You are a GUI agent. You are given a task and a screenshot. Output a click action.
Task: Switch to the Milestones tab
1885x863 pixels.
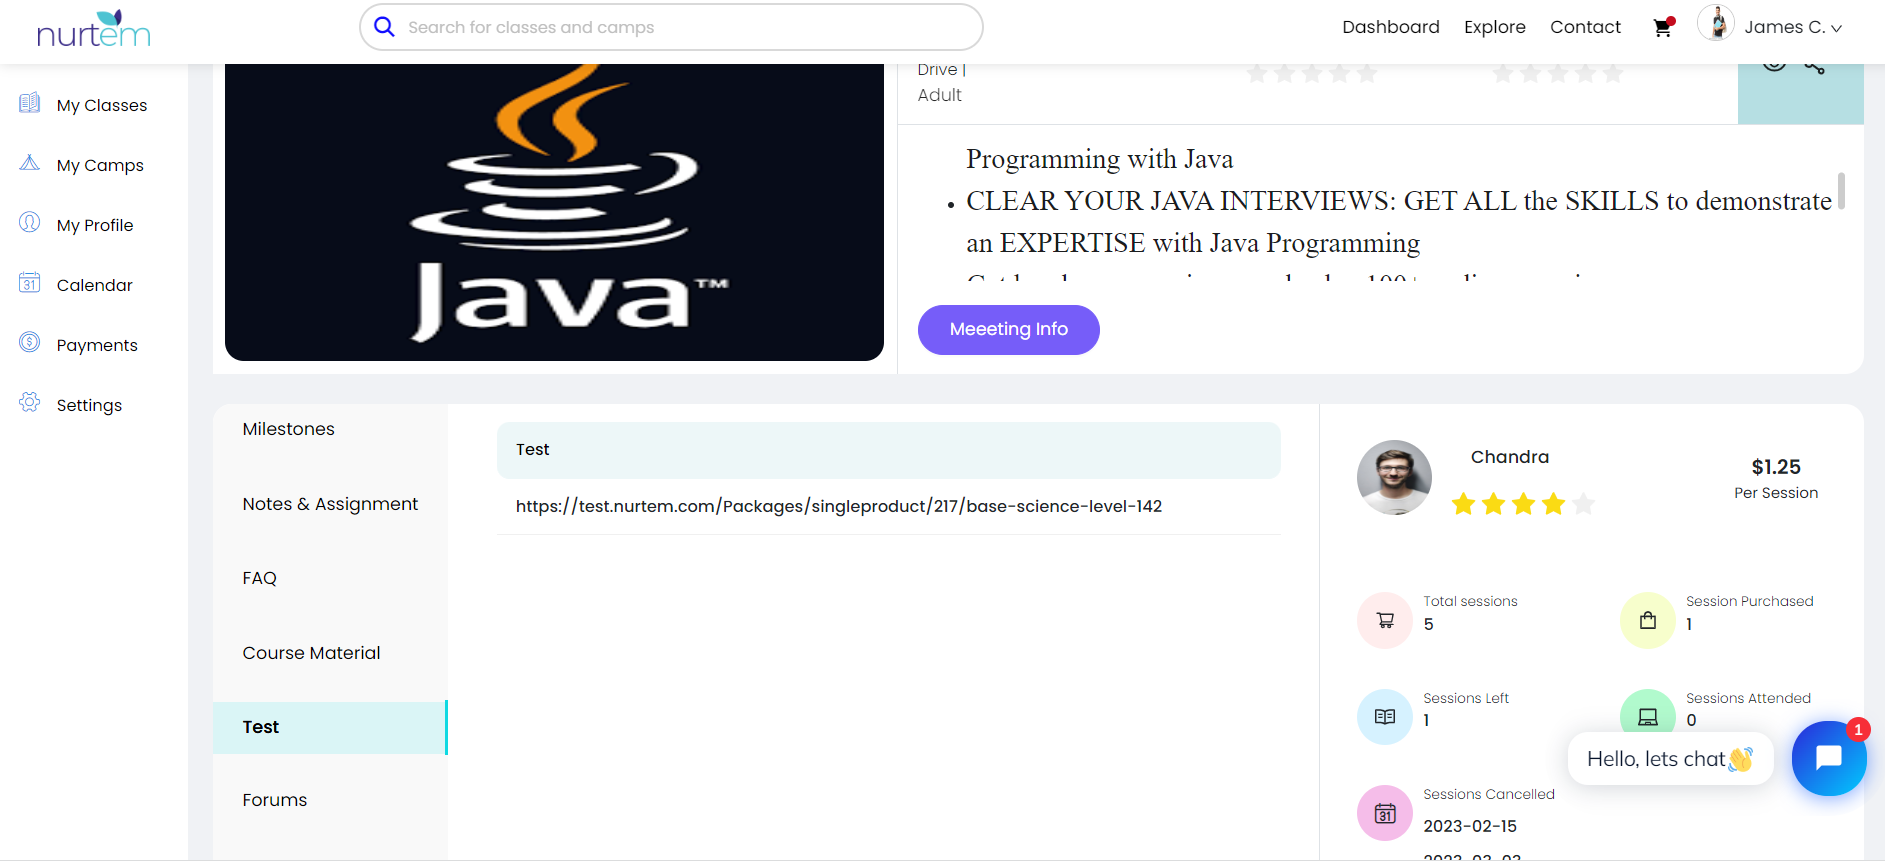click(x=288, y=429)
